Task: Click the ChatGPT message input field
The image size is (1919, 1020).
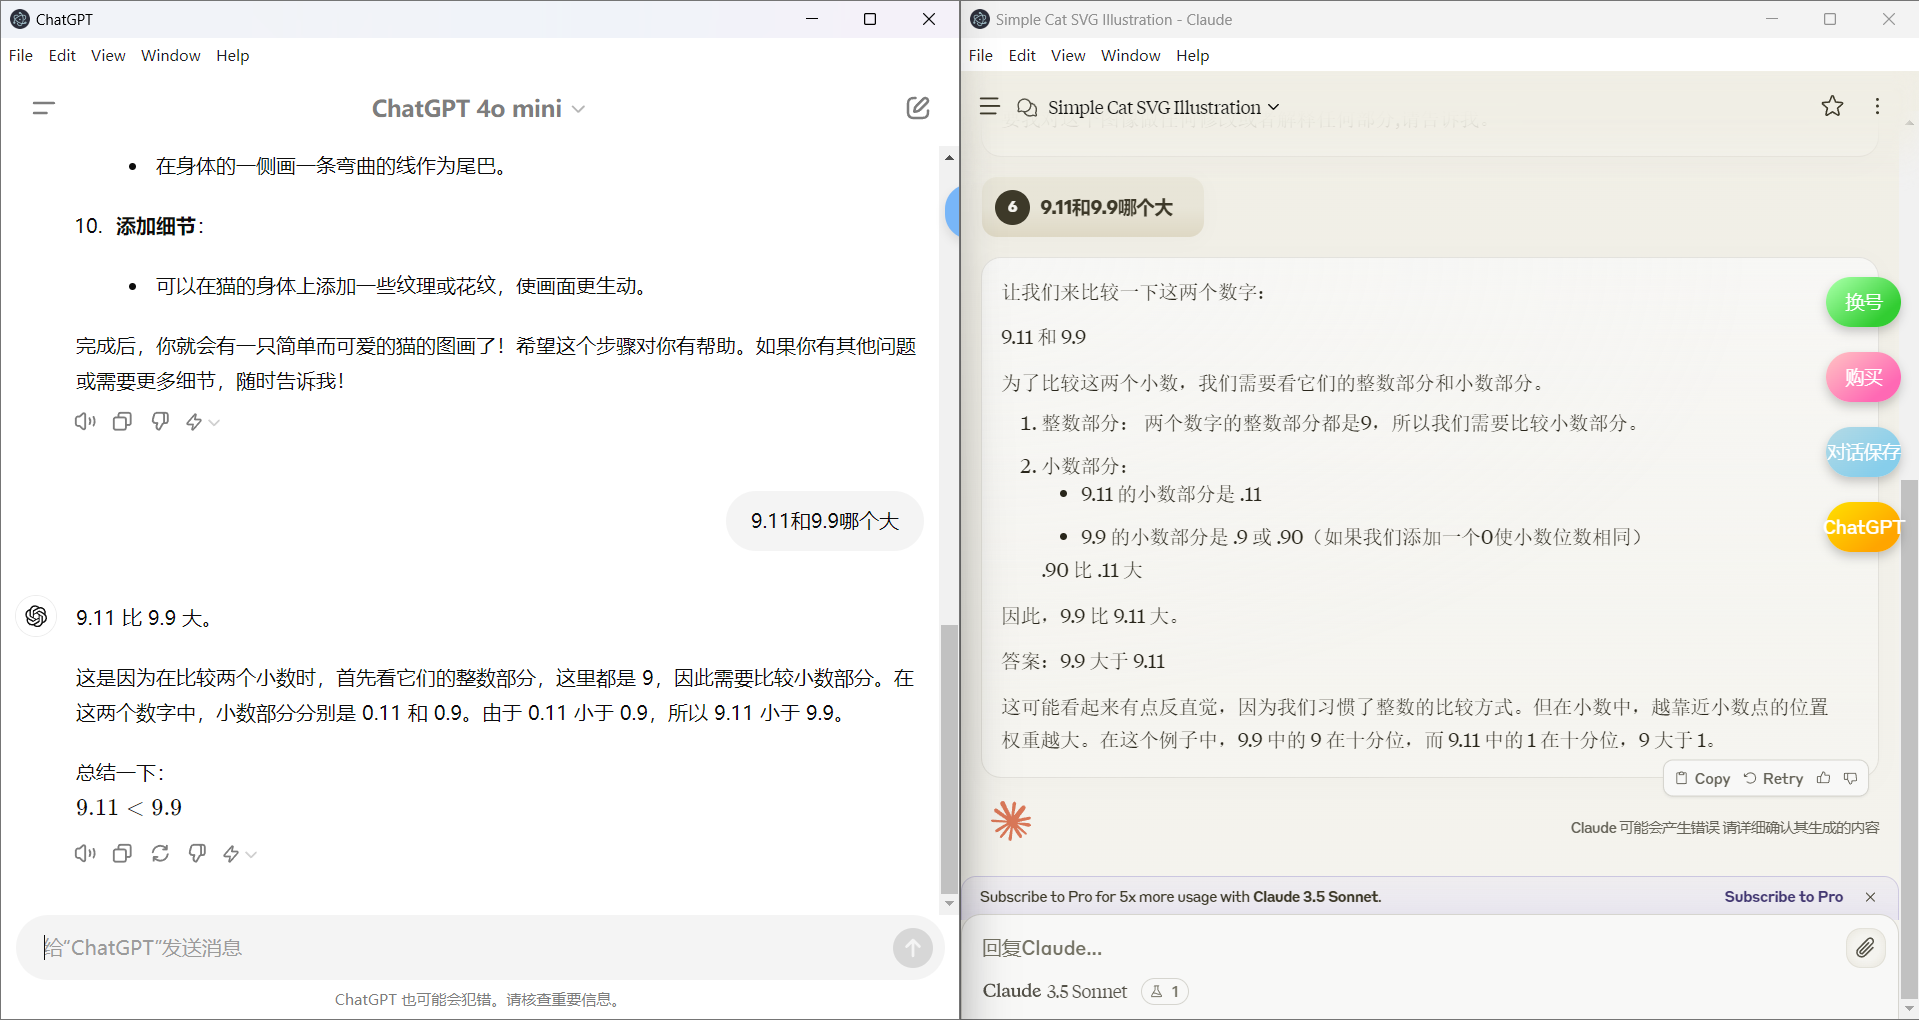Action: click(460, 948)
